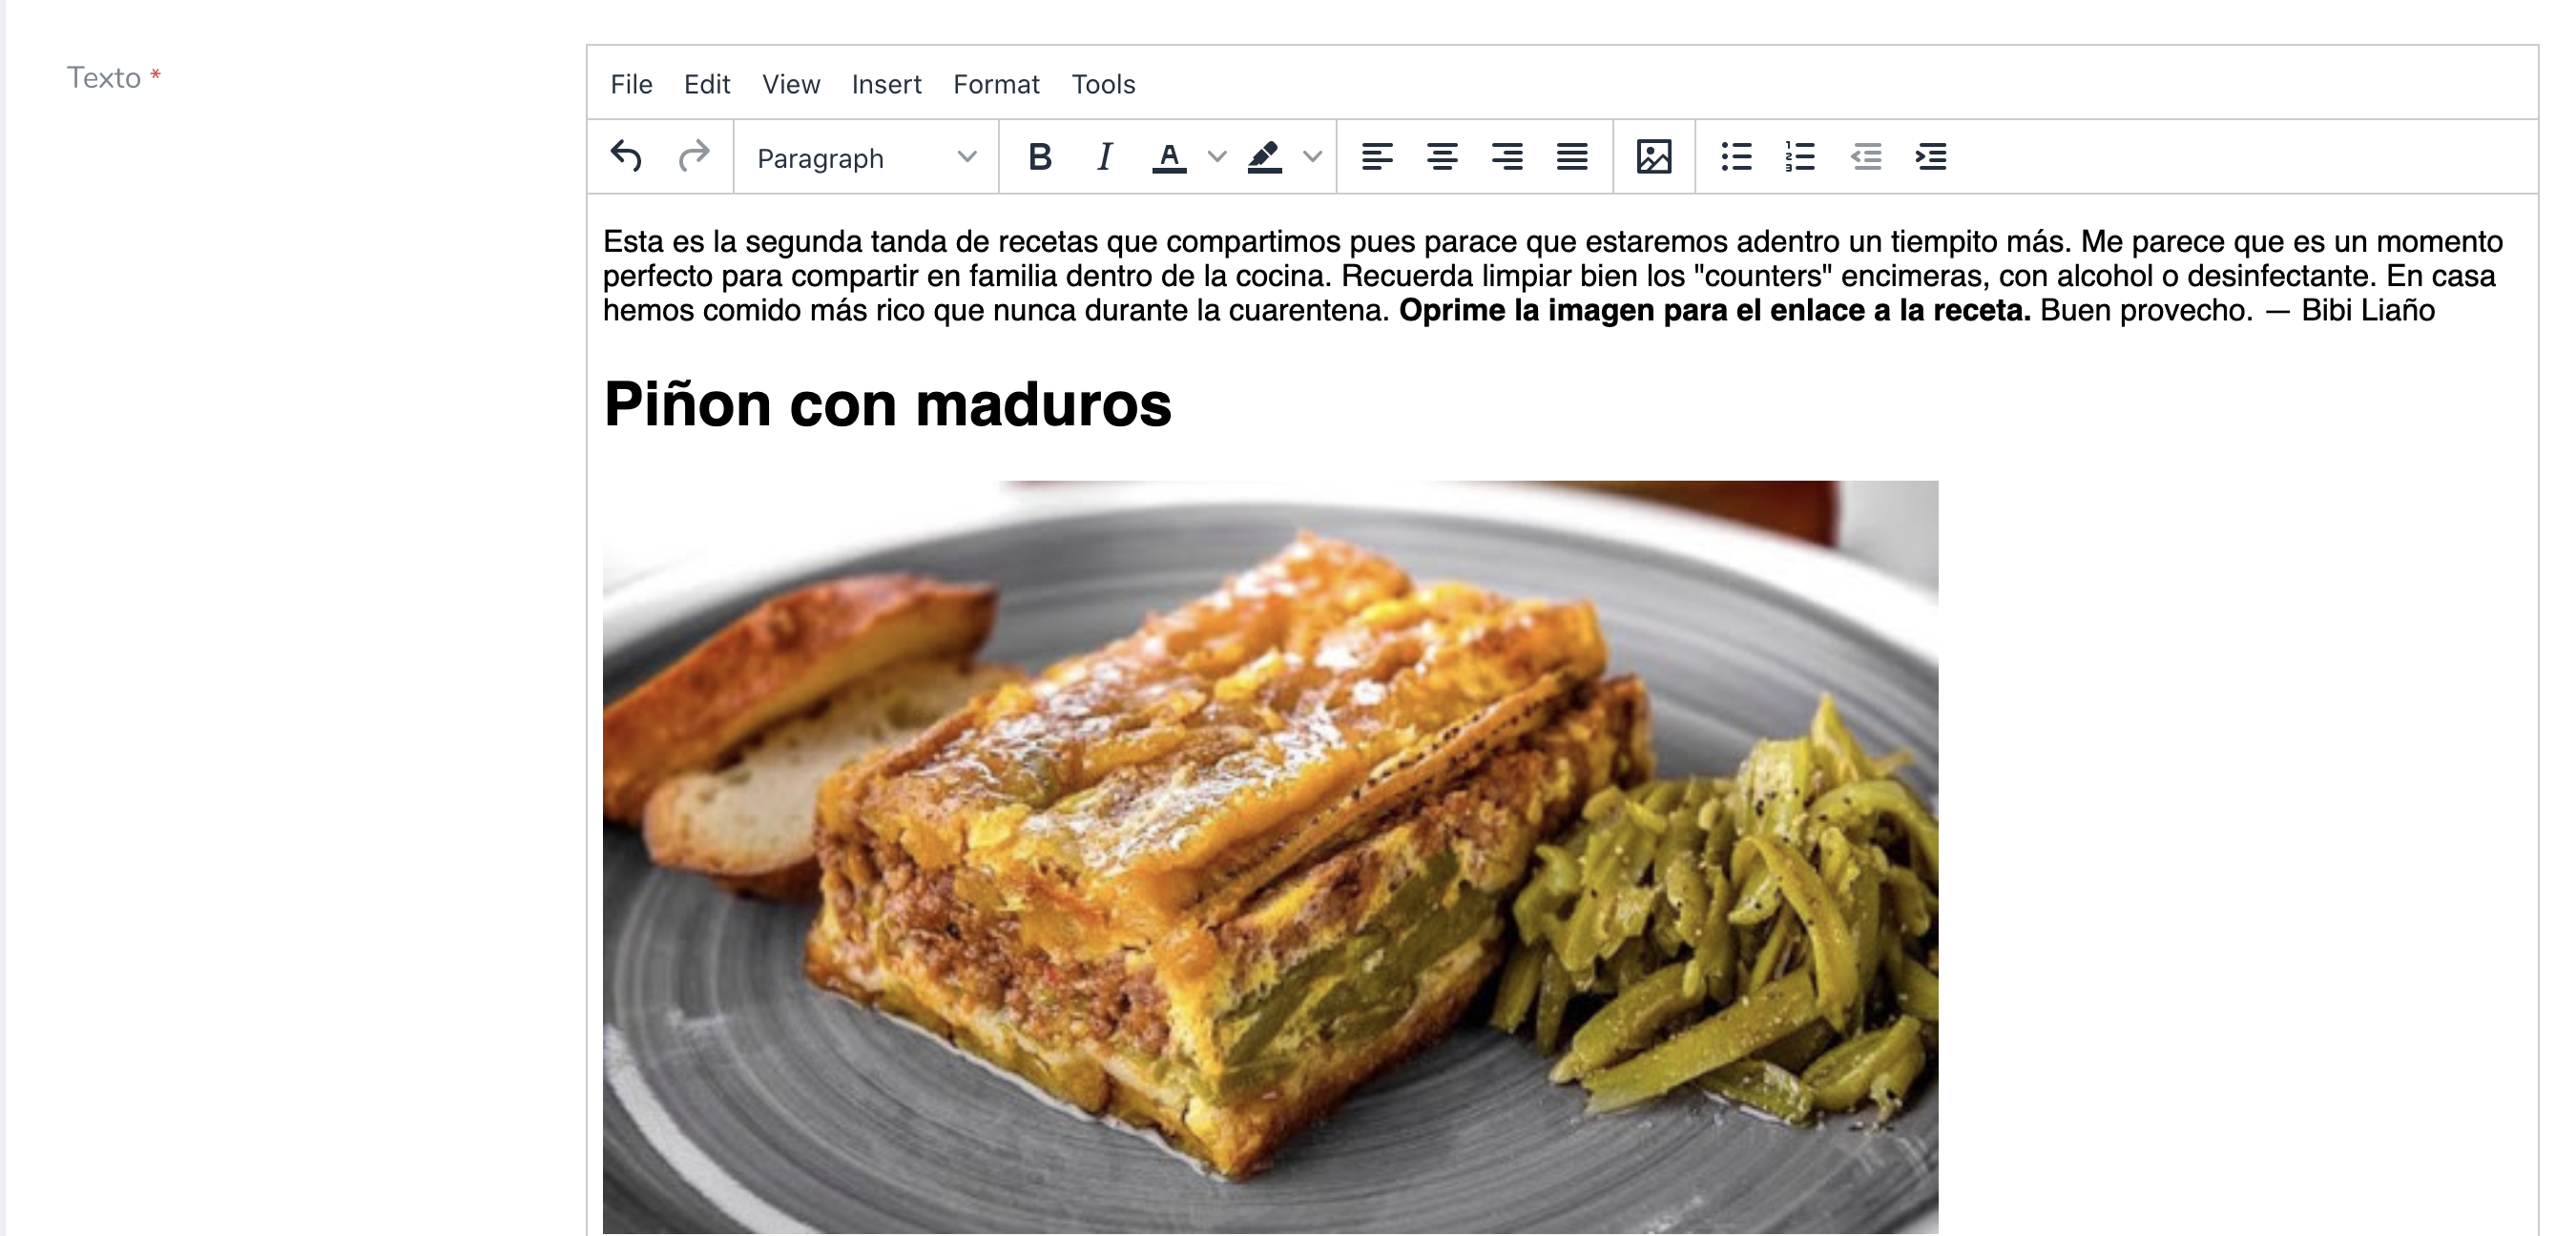2576x1236 pixels.
Task: Expand highlight color dropdown arrow
Action: coord(1313,157)
